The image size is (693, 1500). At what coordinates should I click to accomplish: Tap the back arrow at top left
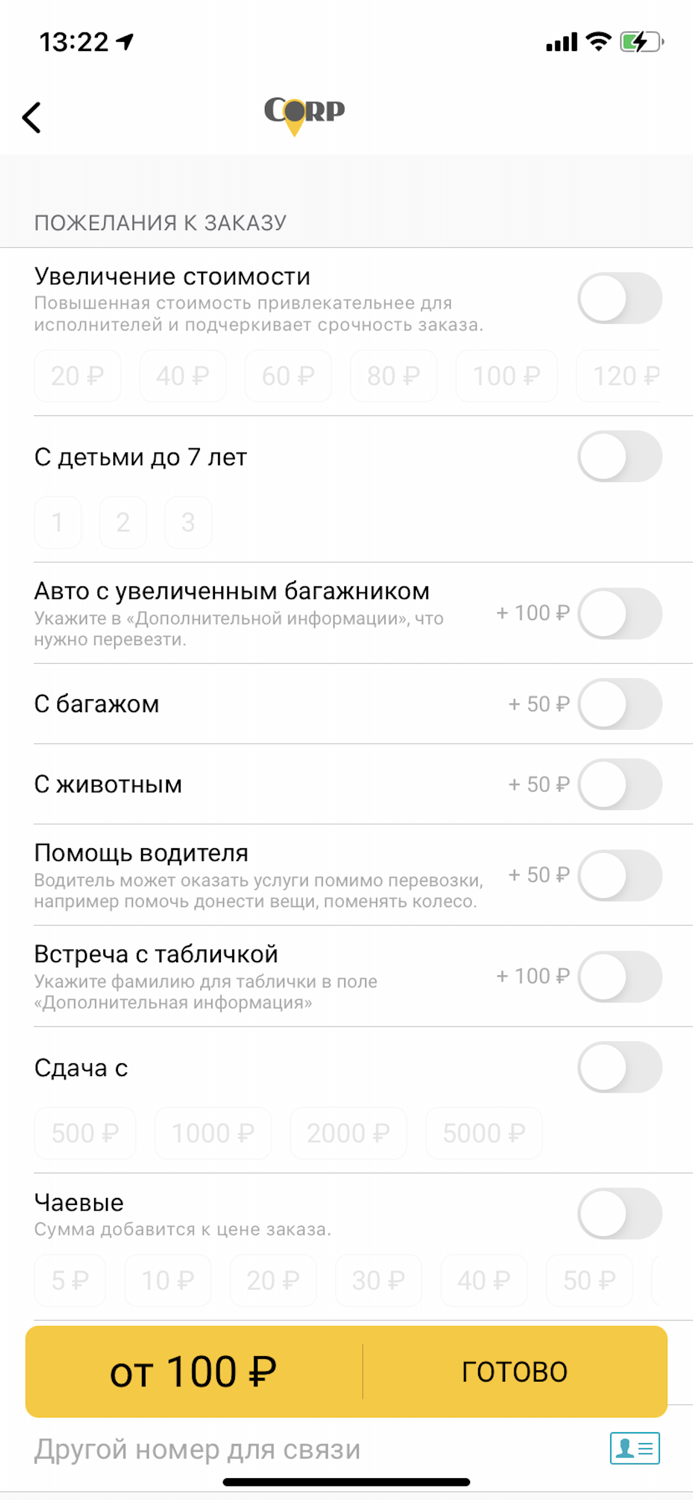(32, 117)
